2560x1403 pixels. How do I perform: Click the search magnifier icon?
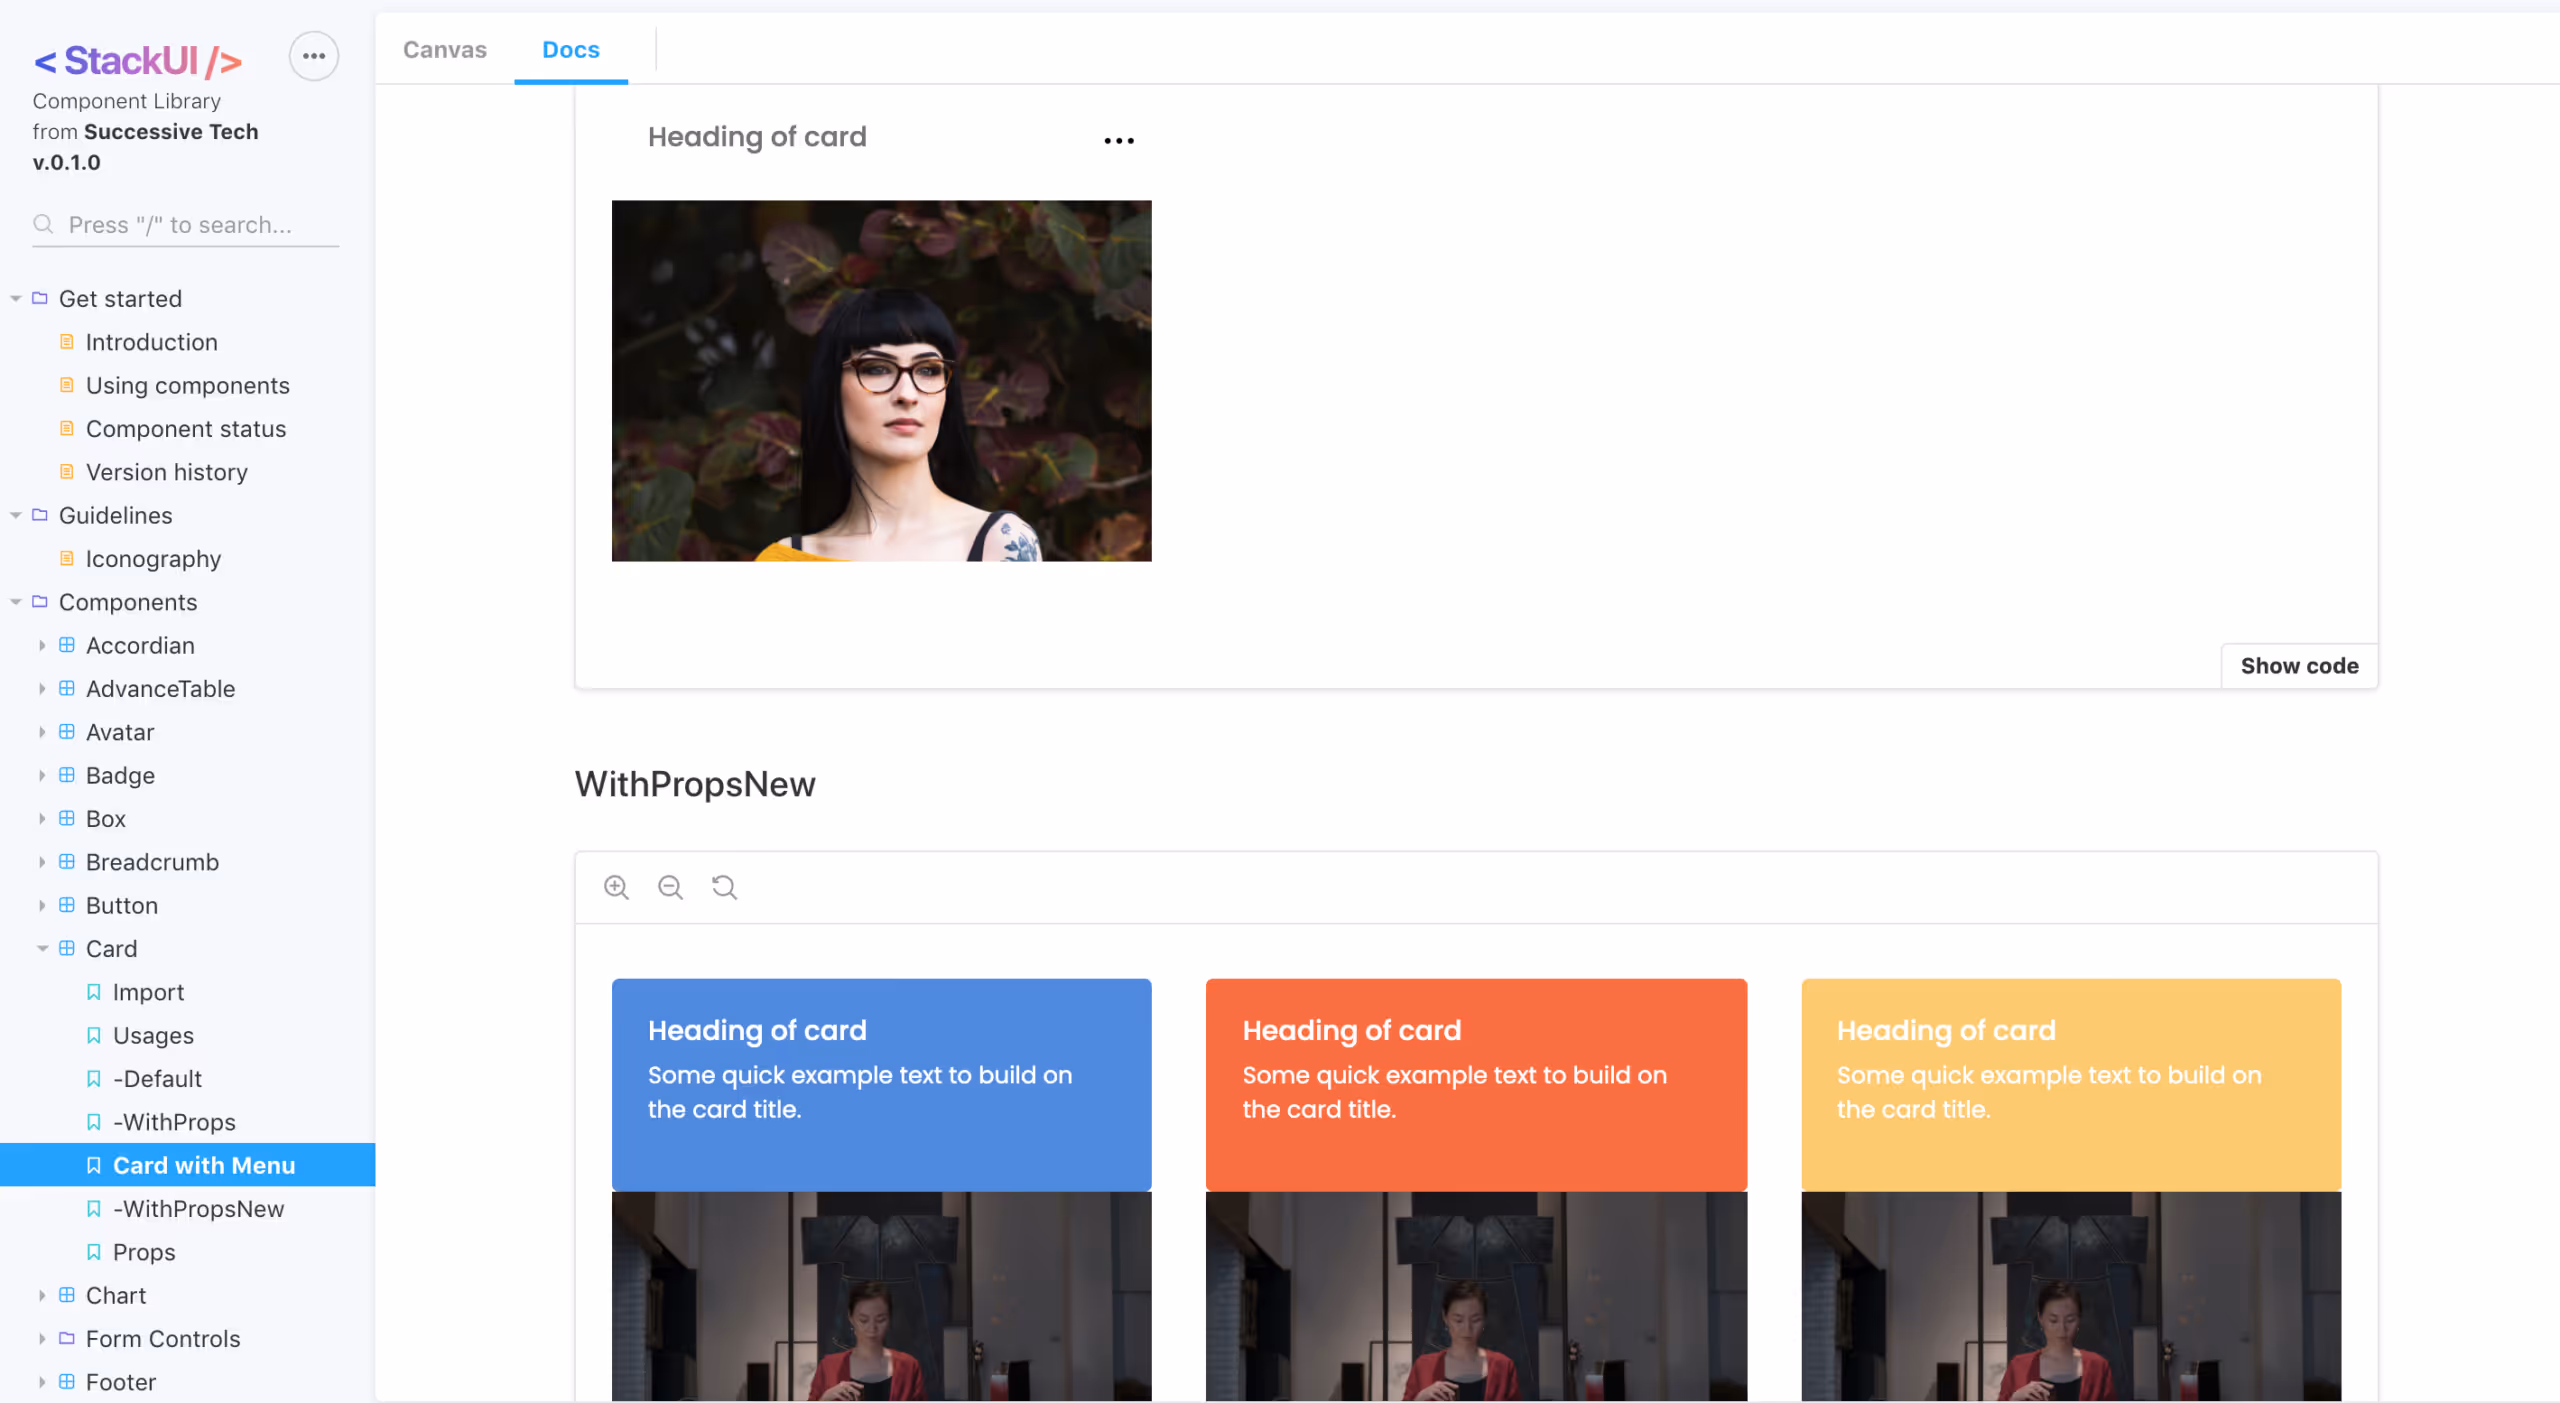(43, 224)
